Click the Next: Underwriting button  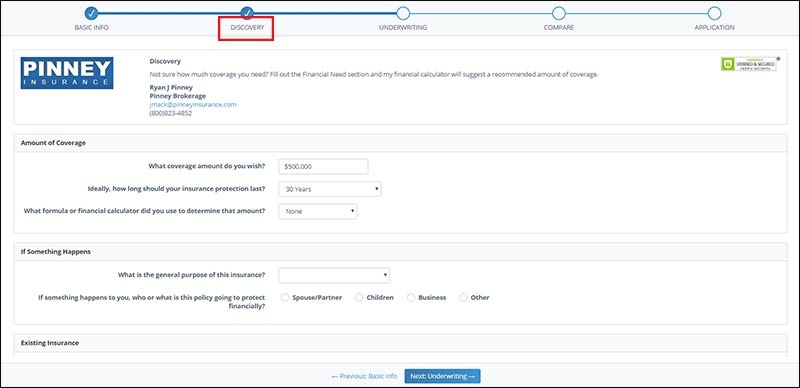[442, 376]
